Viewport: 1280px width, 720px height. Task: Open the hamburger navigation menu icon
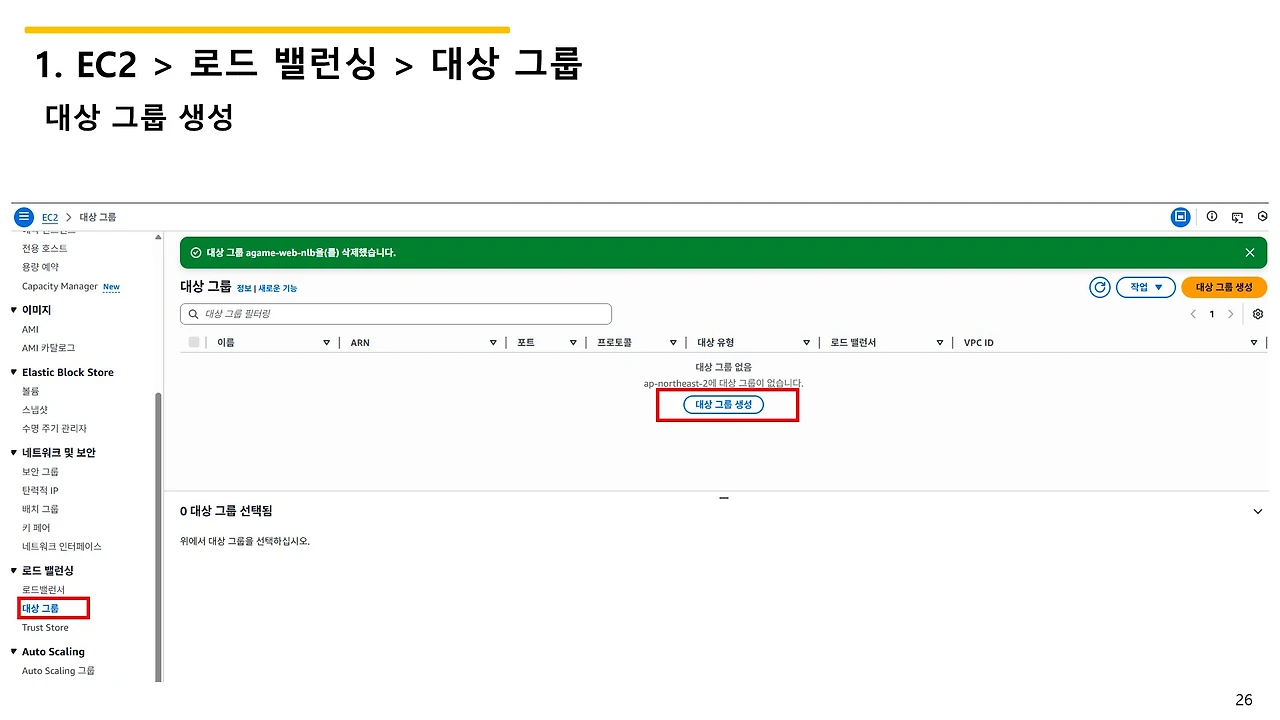point(24,217)
